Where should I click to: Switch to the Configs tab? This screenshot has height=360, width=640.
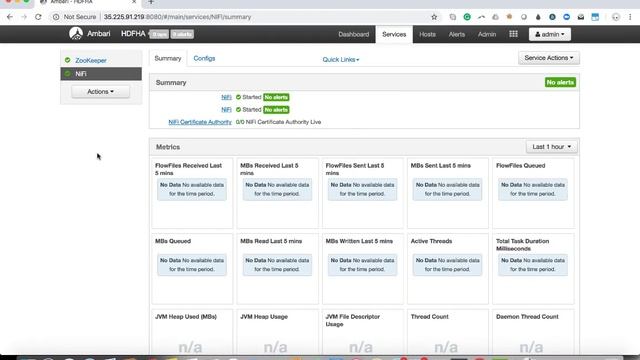204,58
